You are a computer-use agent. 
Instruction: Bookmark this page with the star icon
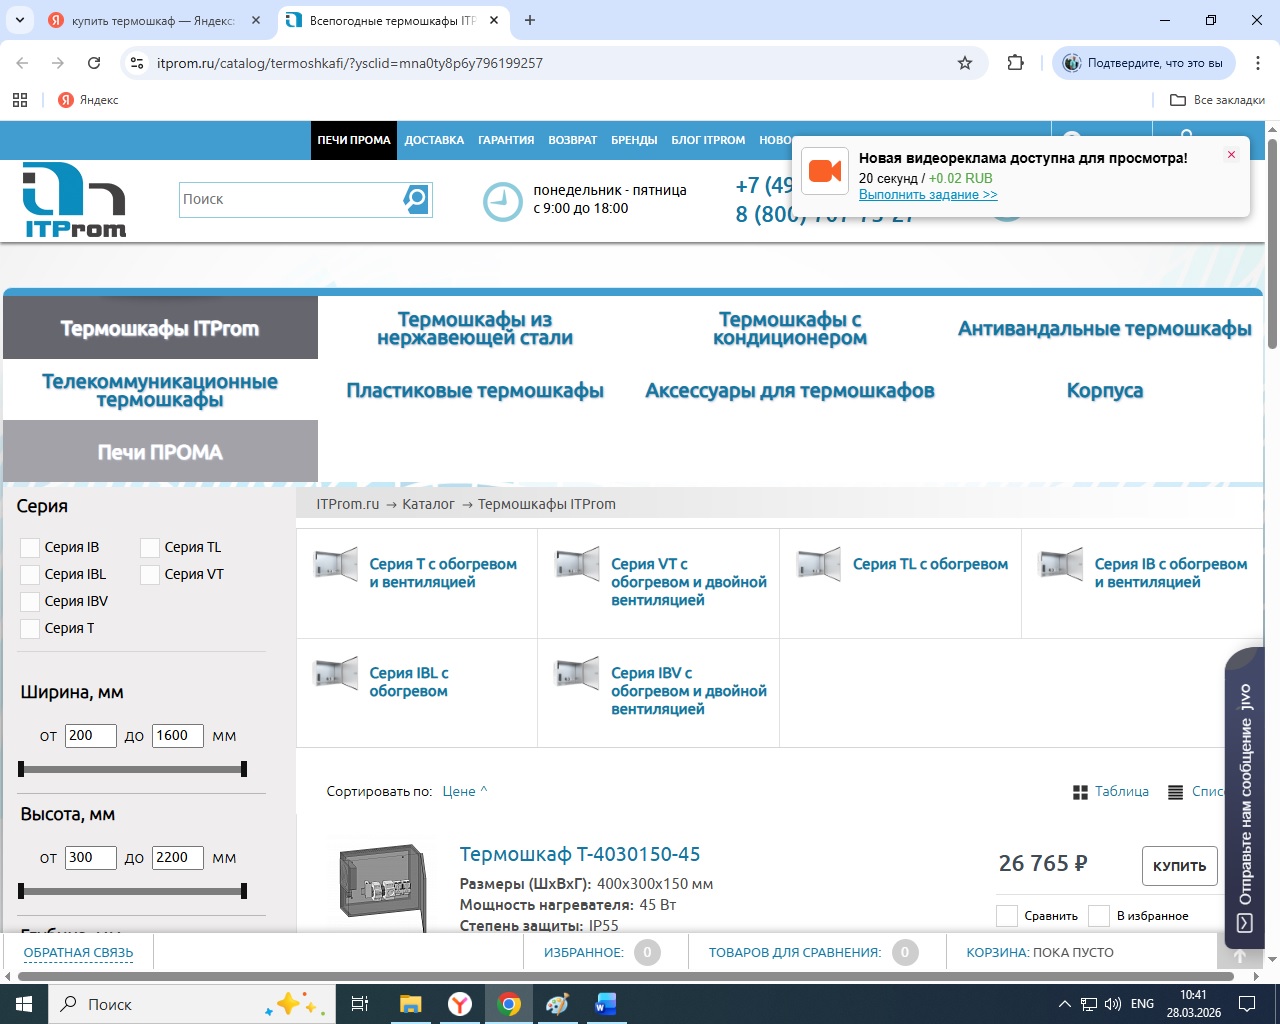coord(964,63)
